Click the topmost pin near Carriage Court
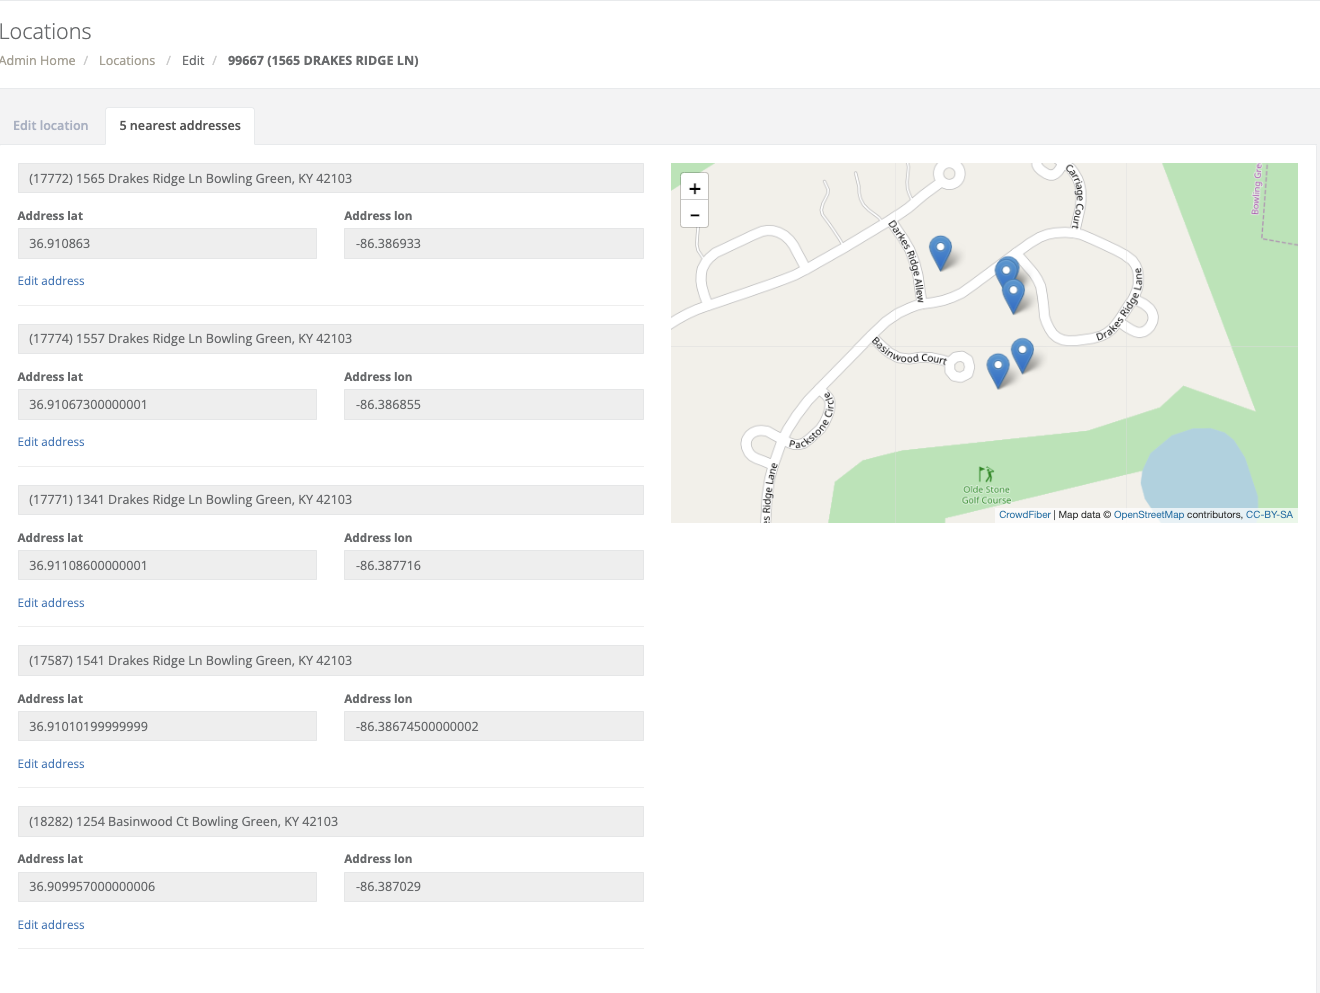The image size is (1320, 993). pyautogui.click(x=1007, y=270)
